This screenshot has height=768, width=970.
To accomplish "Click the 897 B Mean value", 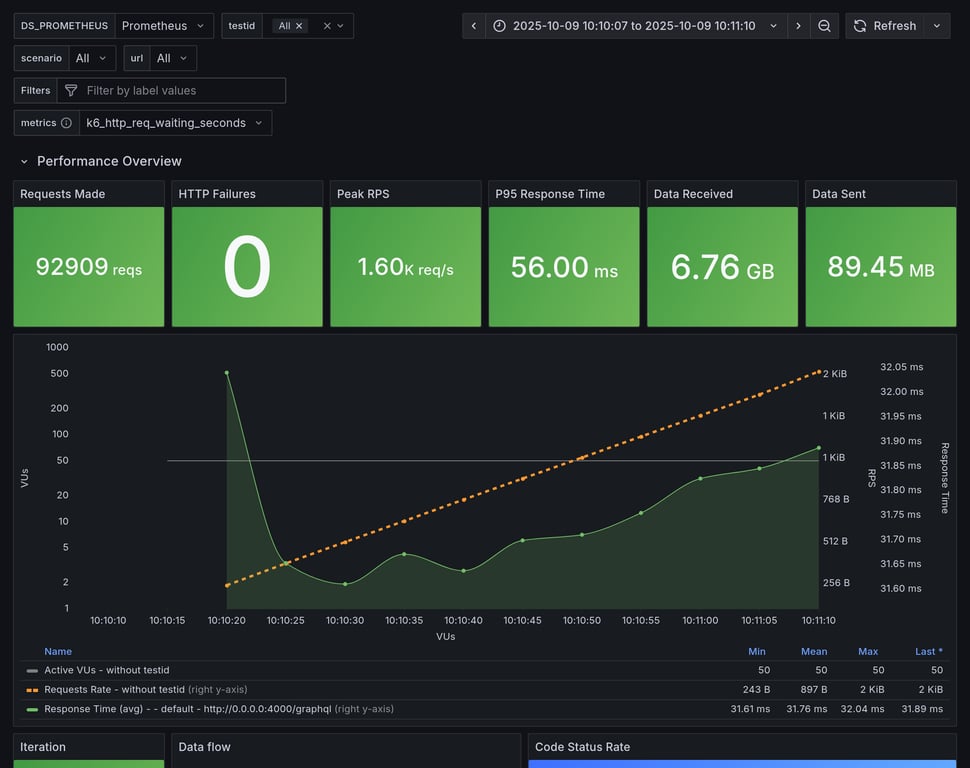I will (813, 689).
